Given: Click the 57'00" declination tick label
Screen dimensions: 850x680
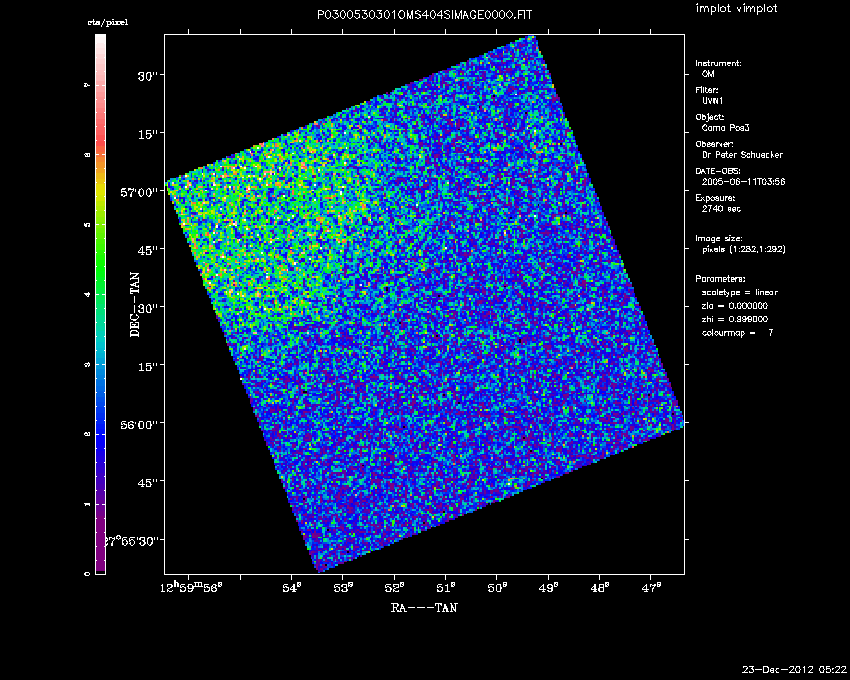Looking at the screenshot, I should 139,193.
